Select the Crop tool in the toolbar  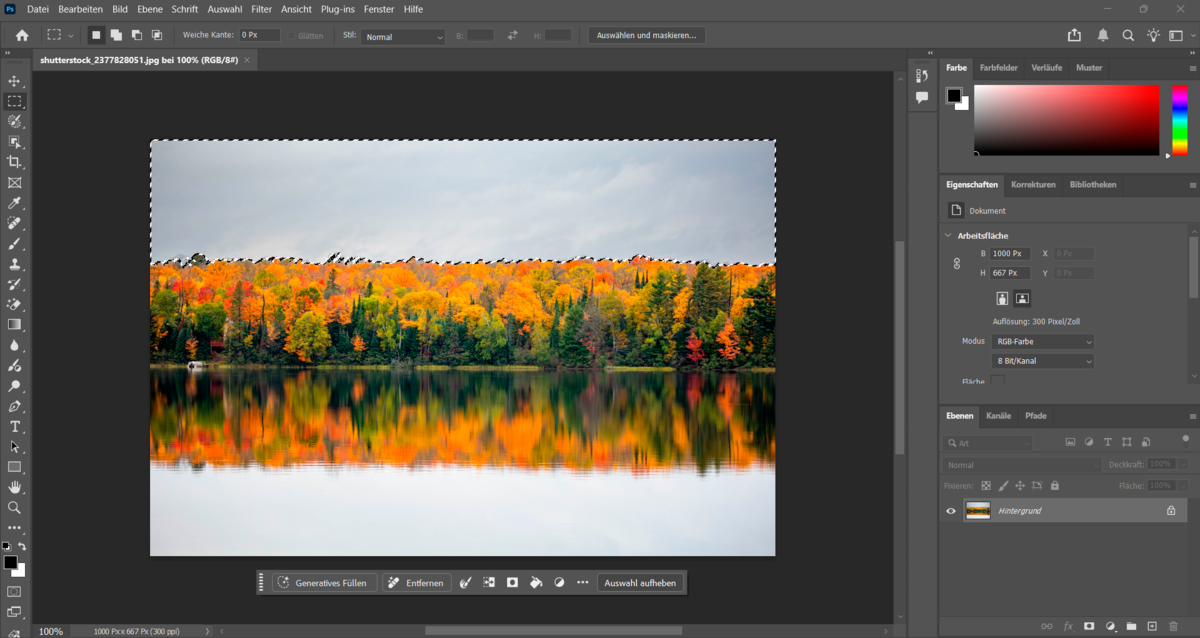click(x=15, y=162)
